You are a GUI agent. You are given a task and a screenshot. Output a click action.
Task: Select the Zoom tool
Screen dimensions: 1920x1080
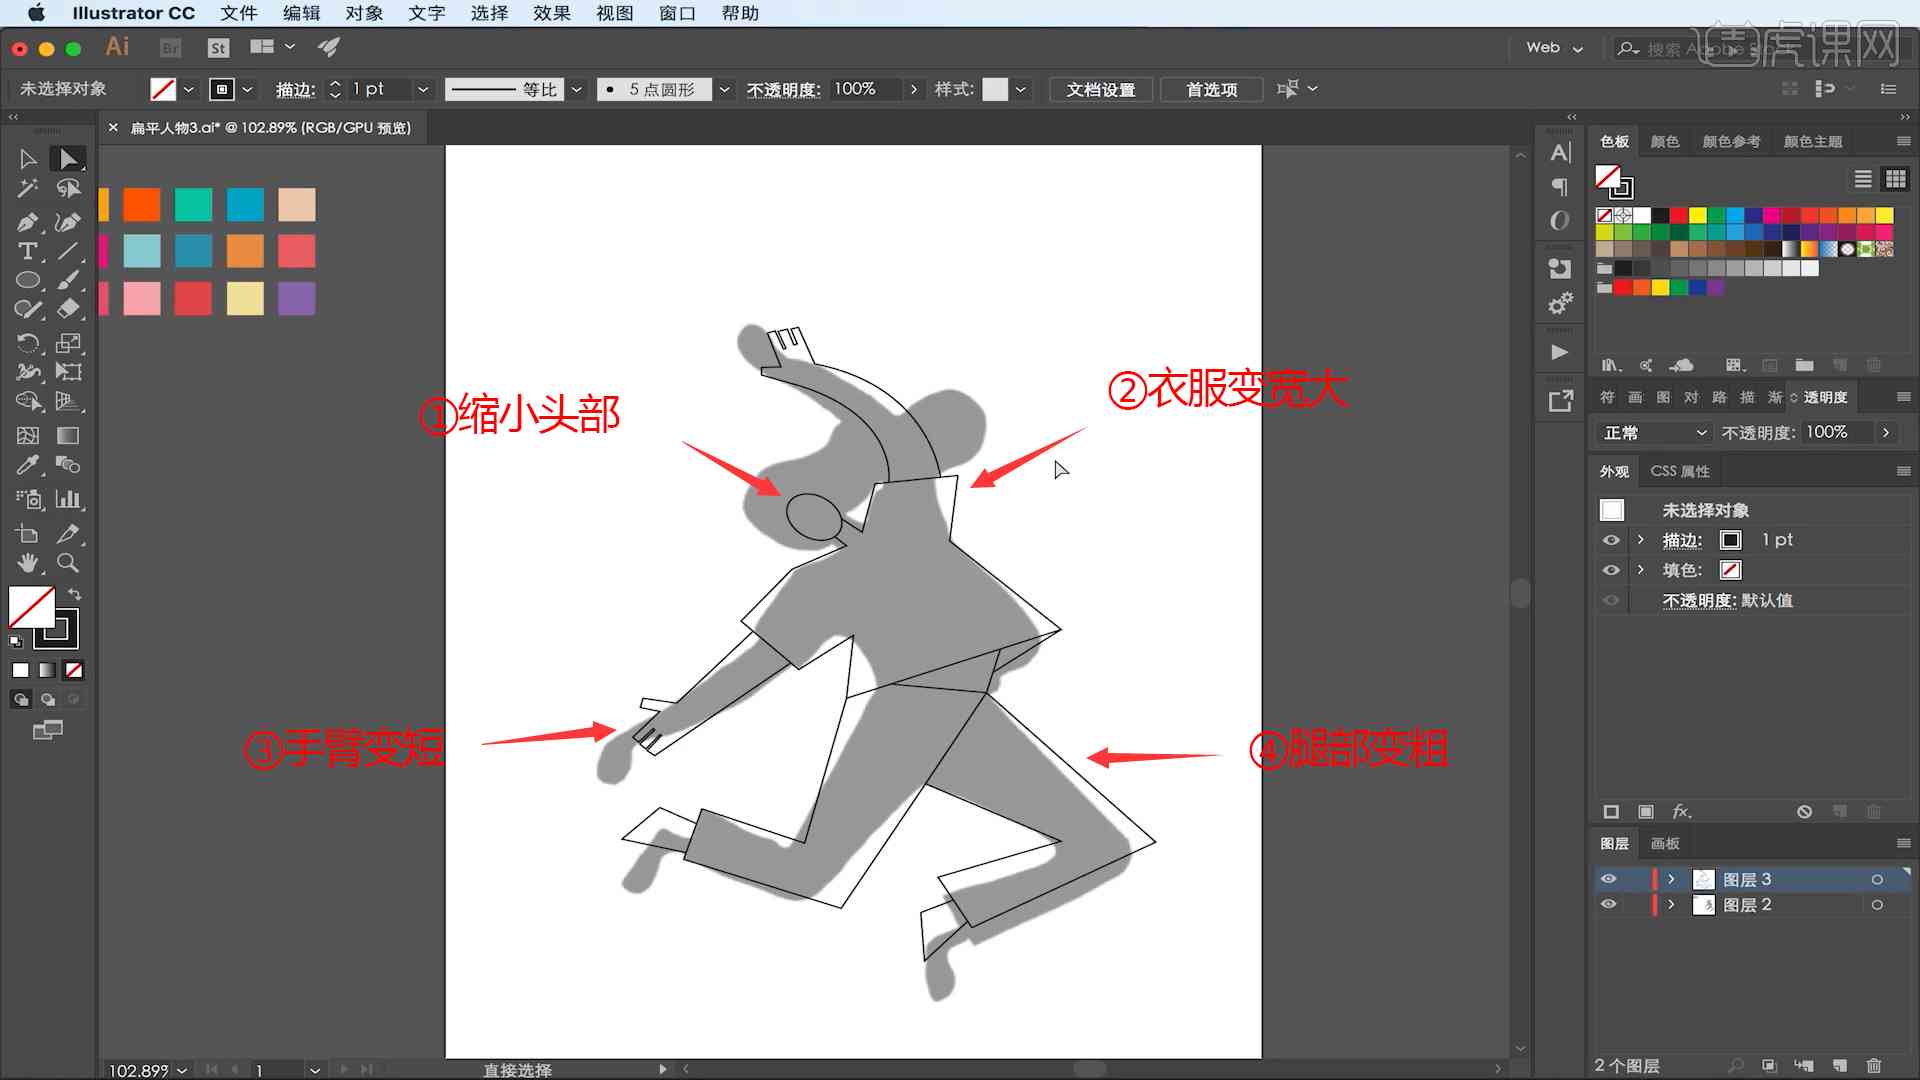point(67,563)
